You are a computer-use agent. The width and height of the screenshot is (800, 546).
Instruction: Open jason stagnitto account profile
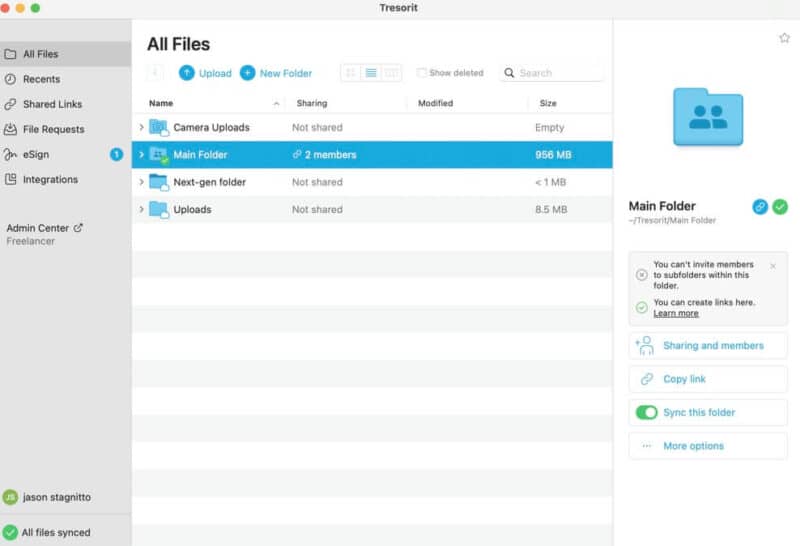pyautogui.click(x=47, y=497)
